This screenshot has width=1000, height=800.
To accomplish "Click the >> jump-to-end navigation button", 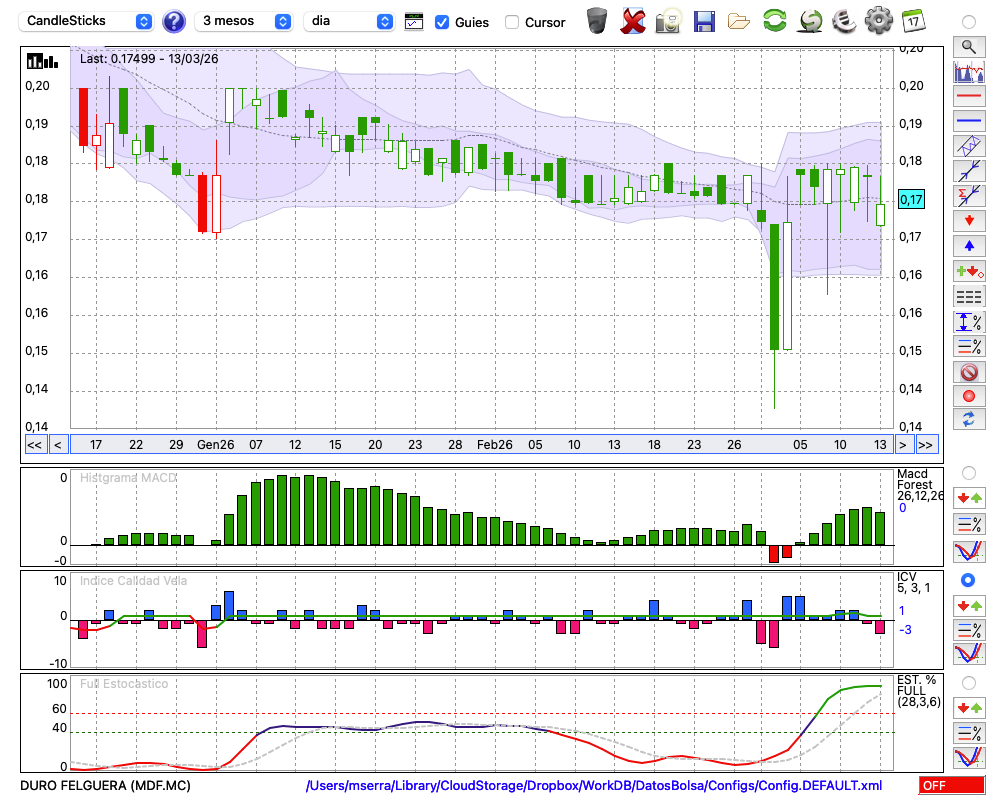I will click(926, 445).
